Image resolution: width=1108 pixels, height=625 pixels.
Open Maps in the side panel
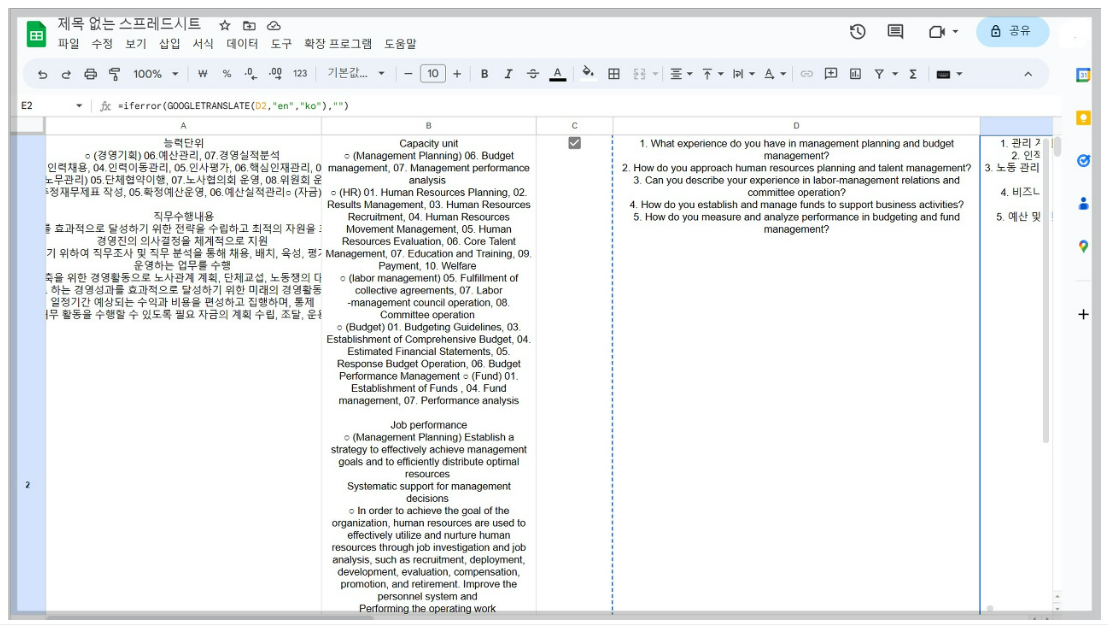click(1083, 247)
